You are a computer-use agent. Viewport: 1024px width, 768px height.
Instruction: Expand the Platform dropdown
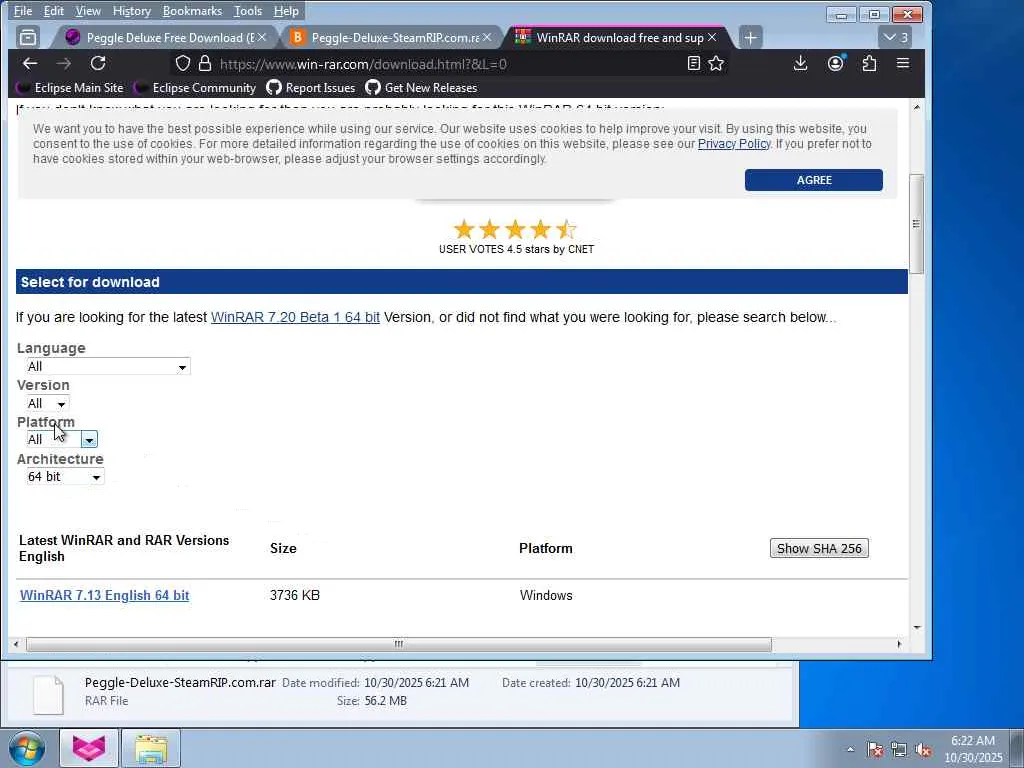click(x=61, y=440)
